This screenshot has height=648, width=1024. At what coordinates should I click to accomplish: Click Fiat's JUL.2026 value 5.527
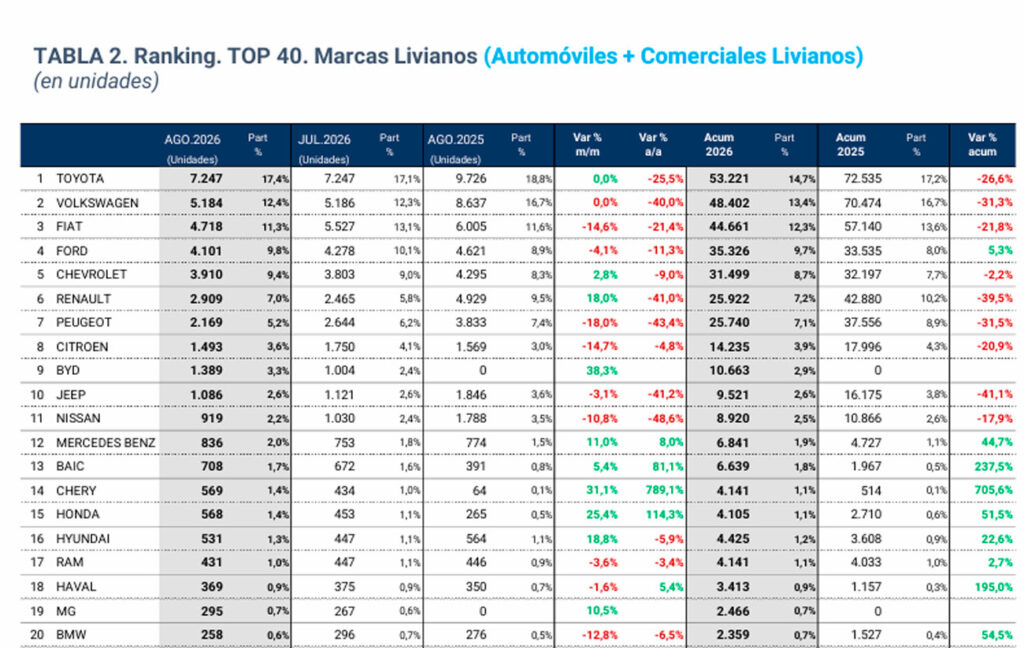click(x=340, y=227)
